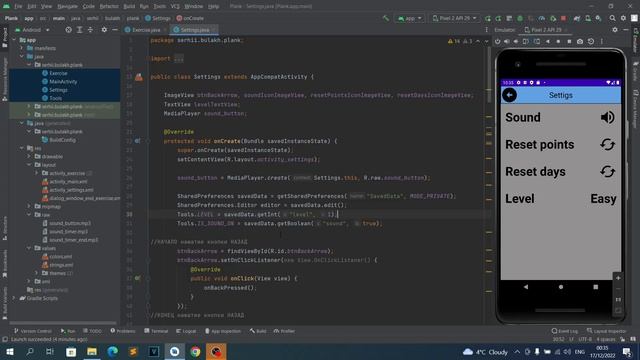Click the emulator Home circle control

pyautogui.click(x=558, y=41)
